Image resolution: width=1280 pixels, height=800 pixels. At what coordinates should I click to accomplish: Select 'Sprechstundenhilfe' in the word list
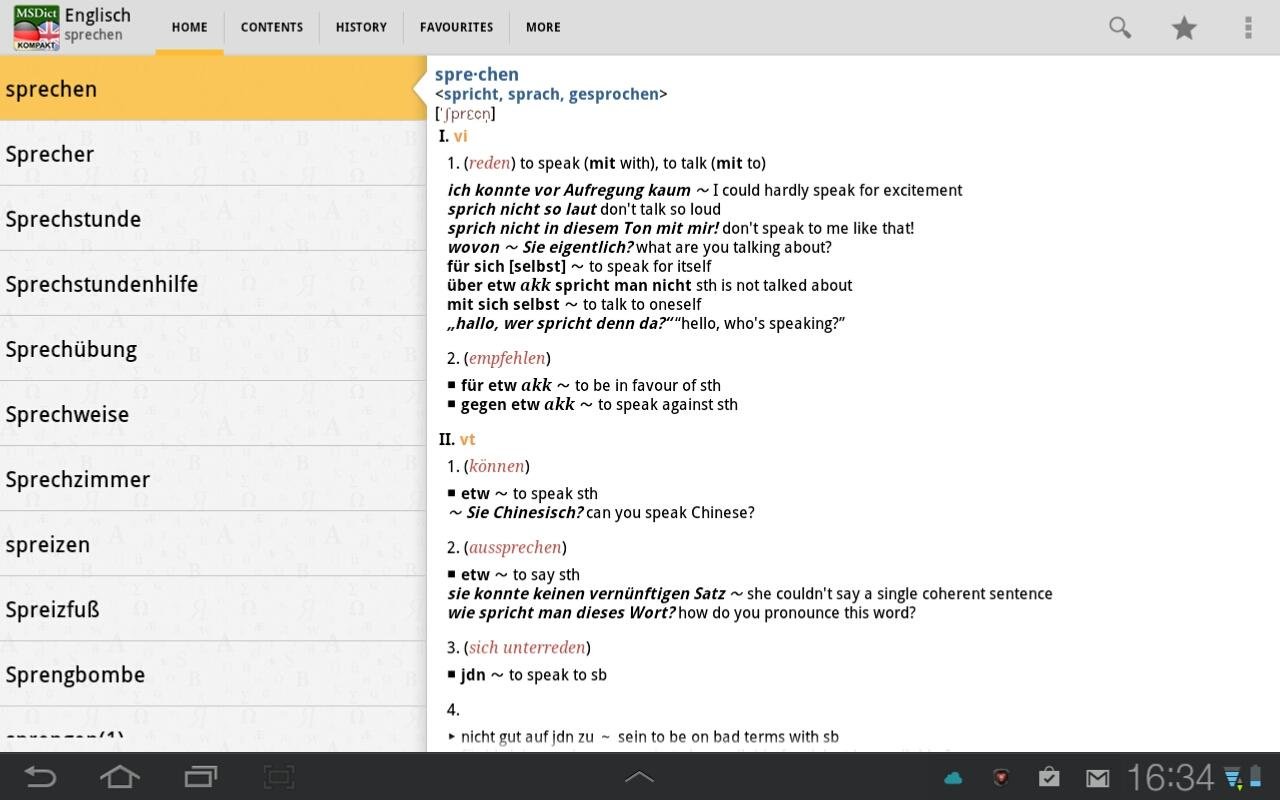click(x=213, y=283)
